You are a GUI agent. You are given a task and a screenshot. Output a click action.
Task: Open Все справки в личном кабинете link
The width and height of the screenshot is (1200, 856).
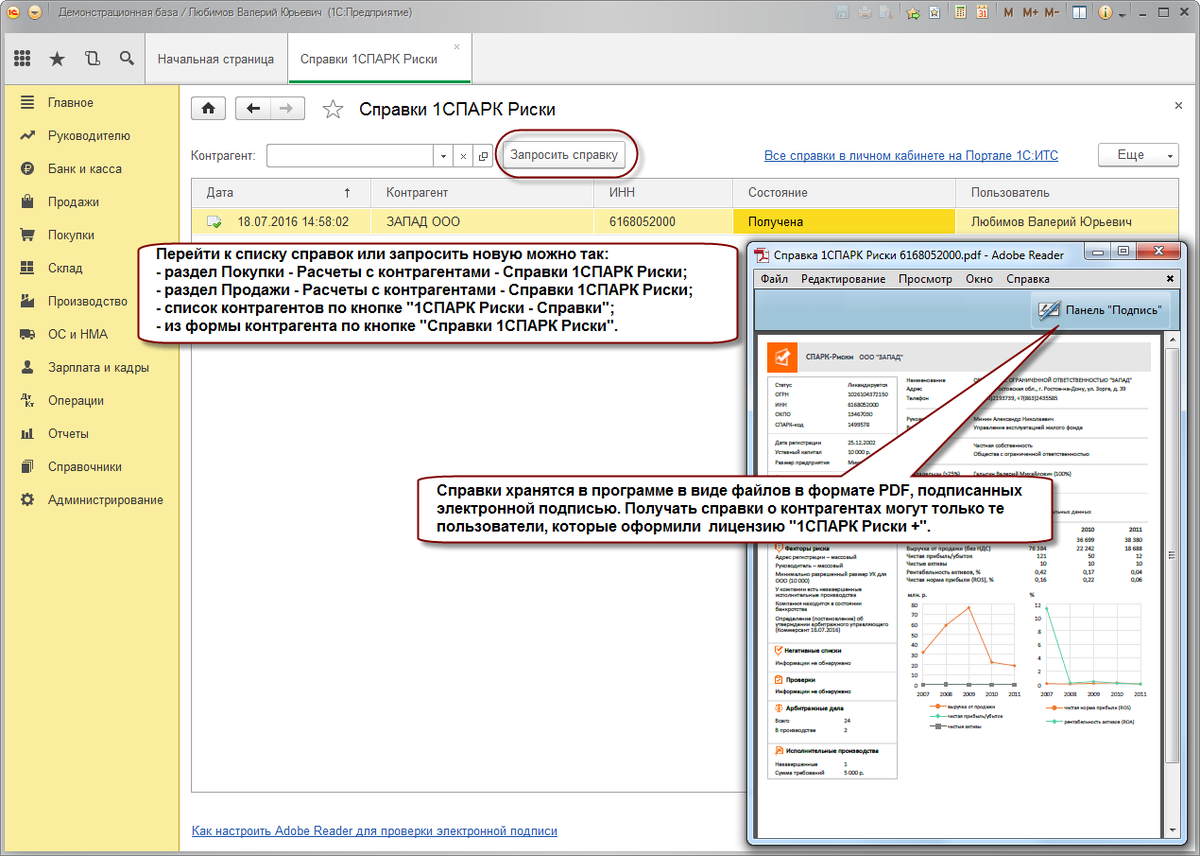coord(911,156)
